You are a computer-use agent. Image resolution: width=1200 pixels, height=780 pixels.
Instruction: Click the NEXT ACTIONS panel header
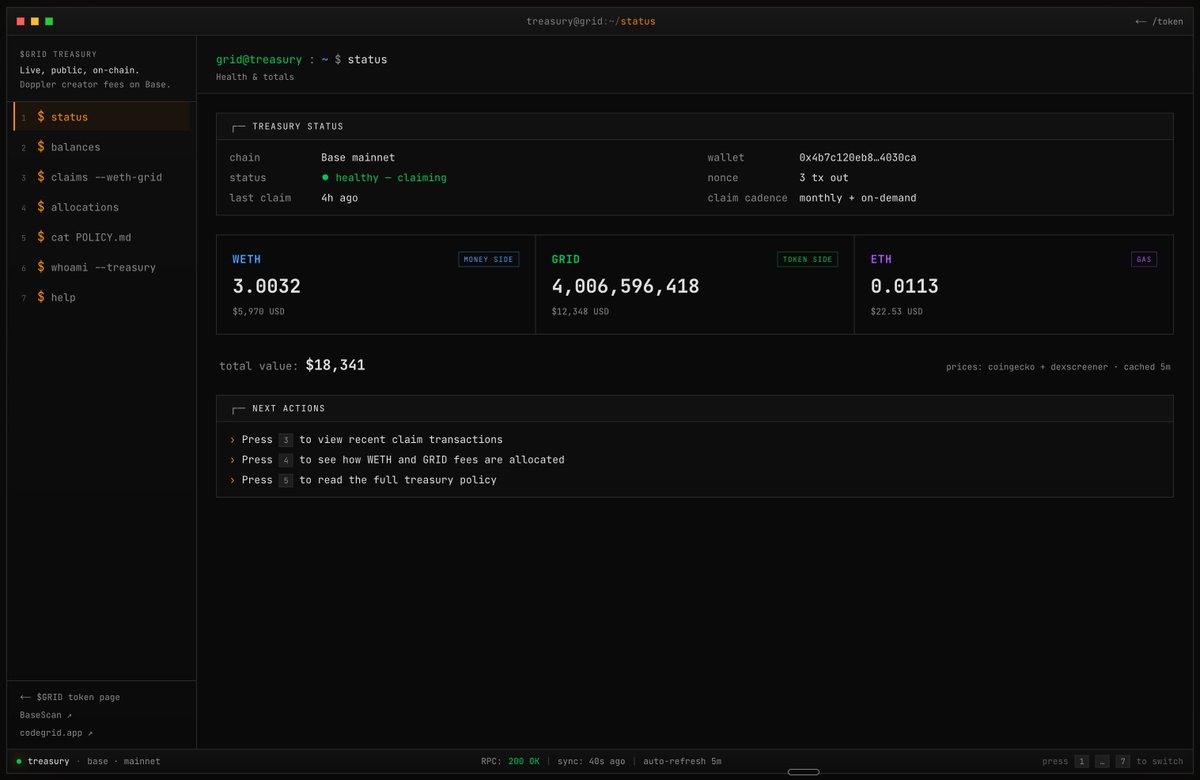[x=695, y=409]
